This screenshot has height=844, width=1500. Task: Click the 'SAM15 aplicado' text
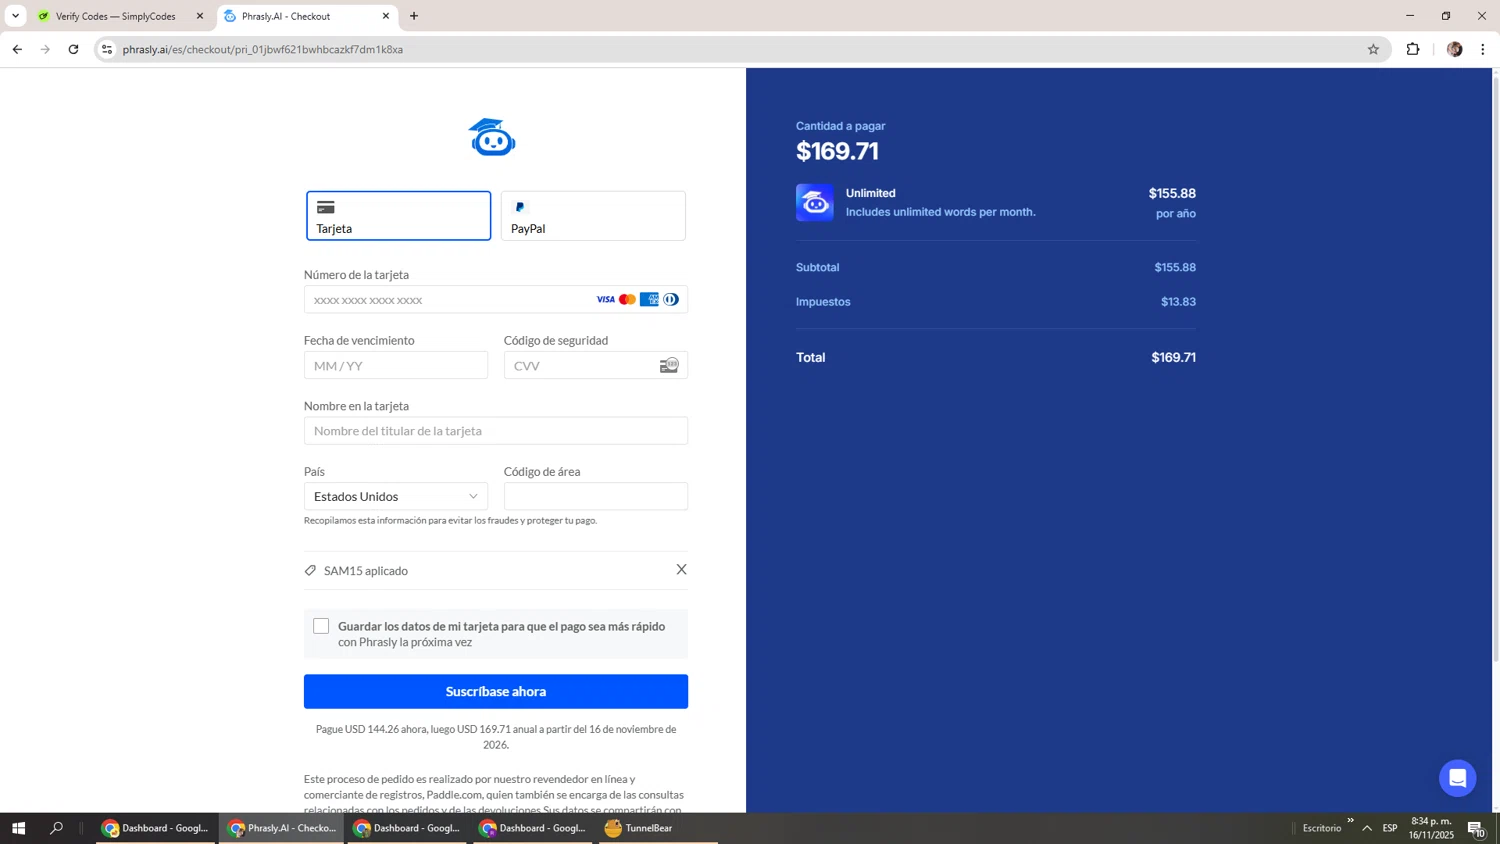click(366, 571)
